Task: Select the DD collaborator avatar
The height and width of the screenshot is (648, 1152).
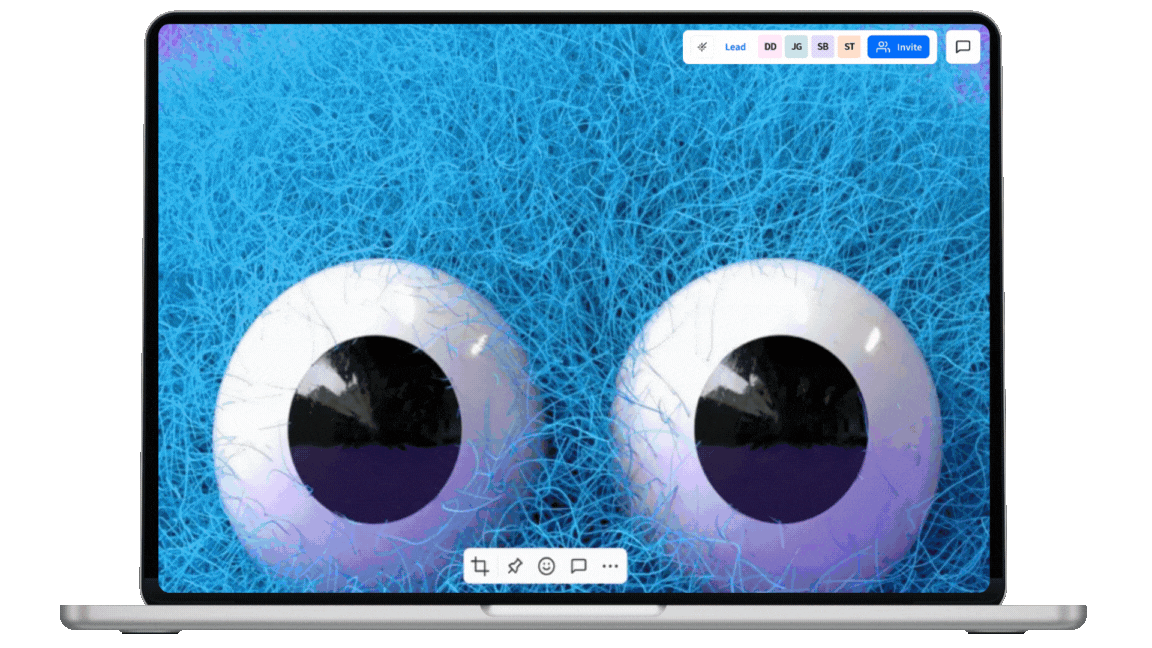Action: point(770,47)
